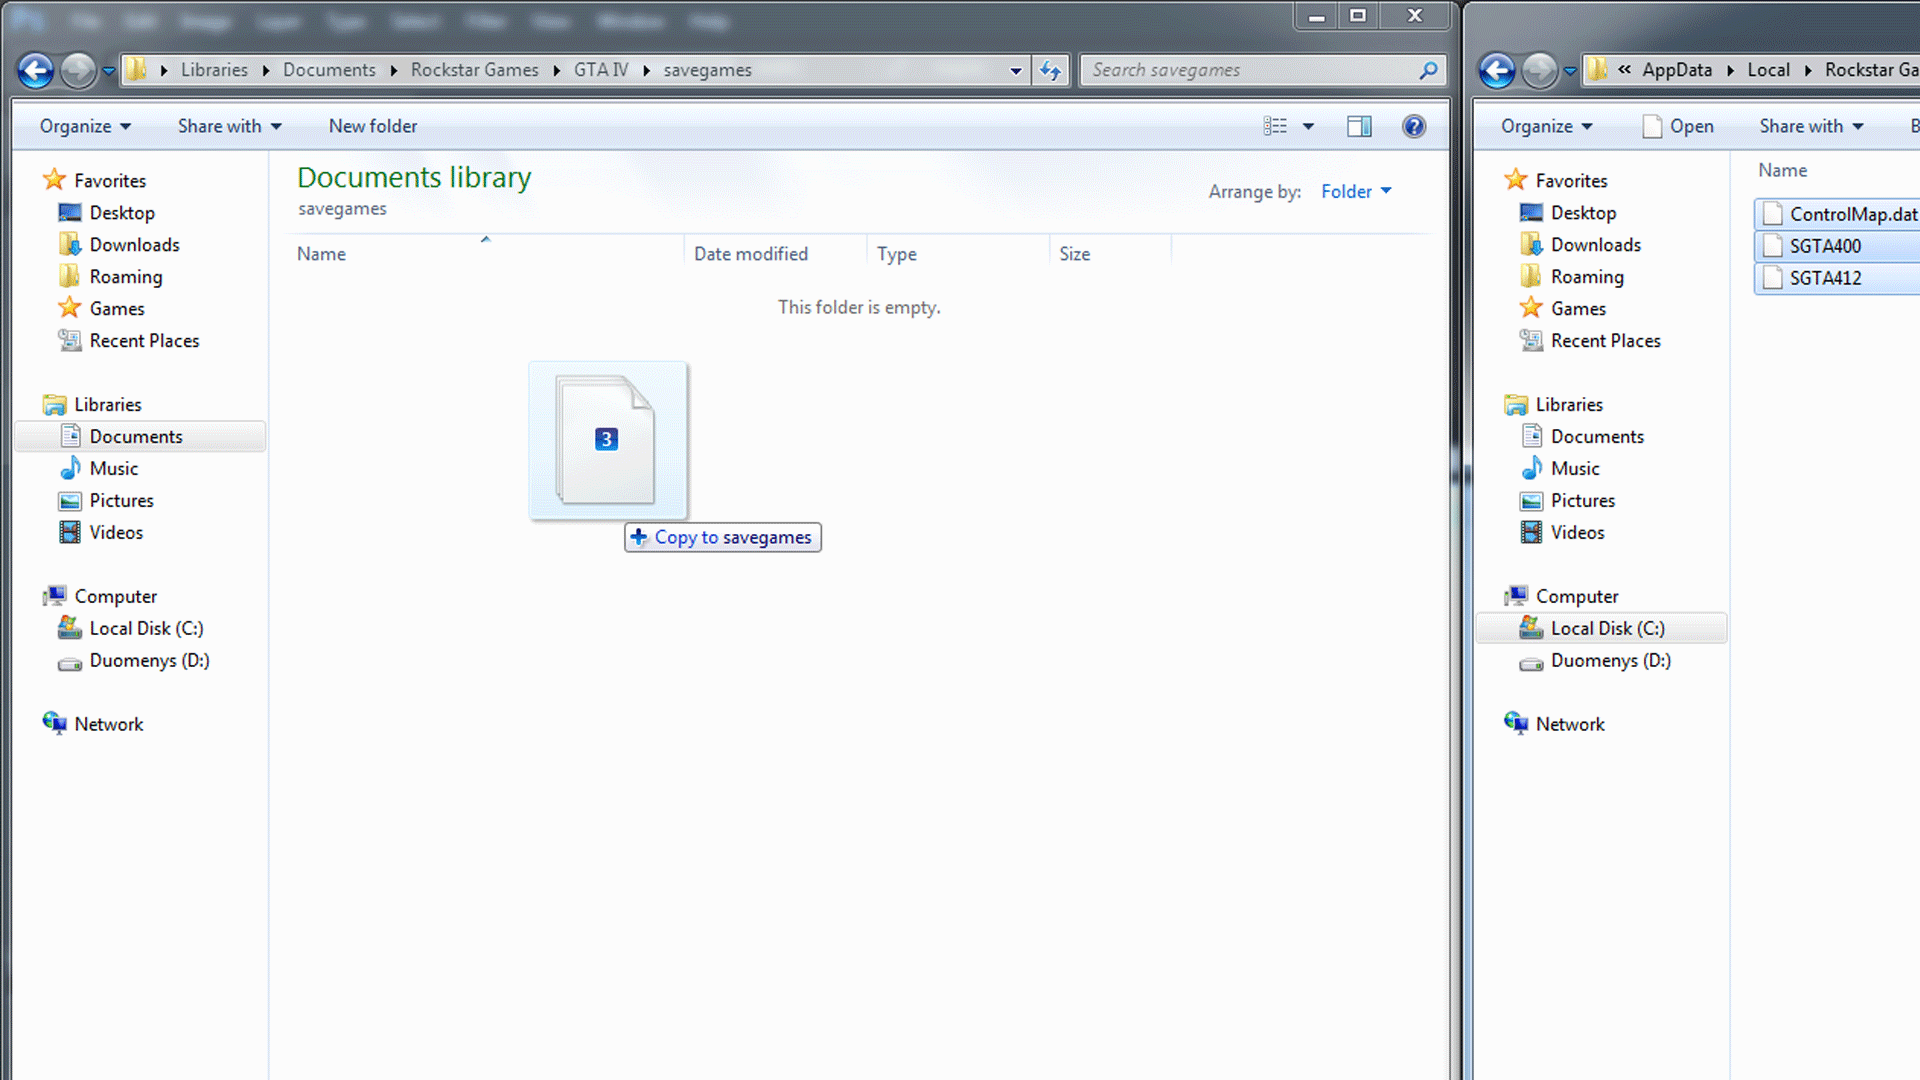Click the refresh icon beside address bar
Image resolution: width=1920 pixels, height=1080 pixels.
[1050, 70]
